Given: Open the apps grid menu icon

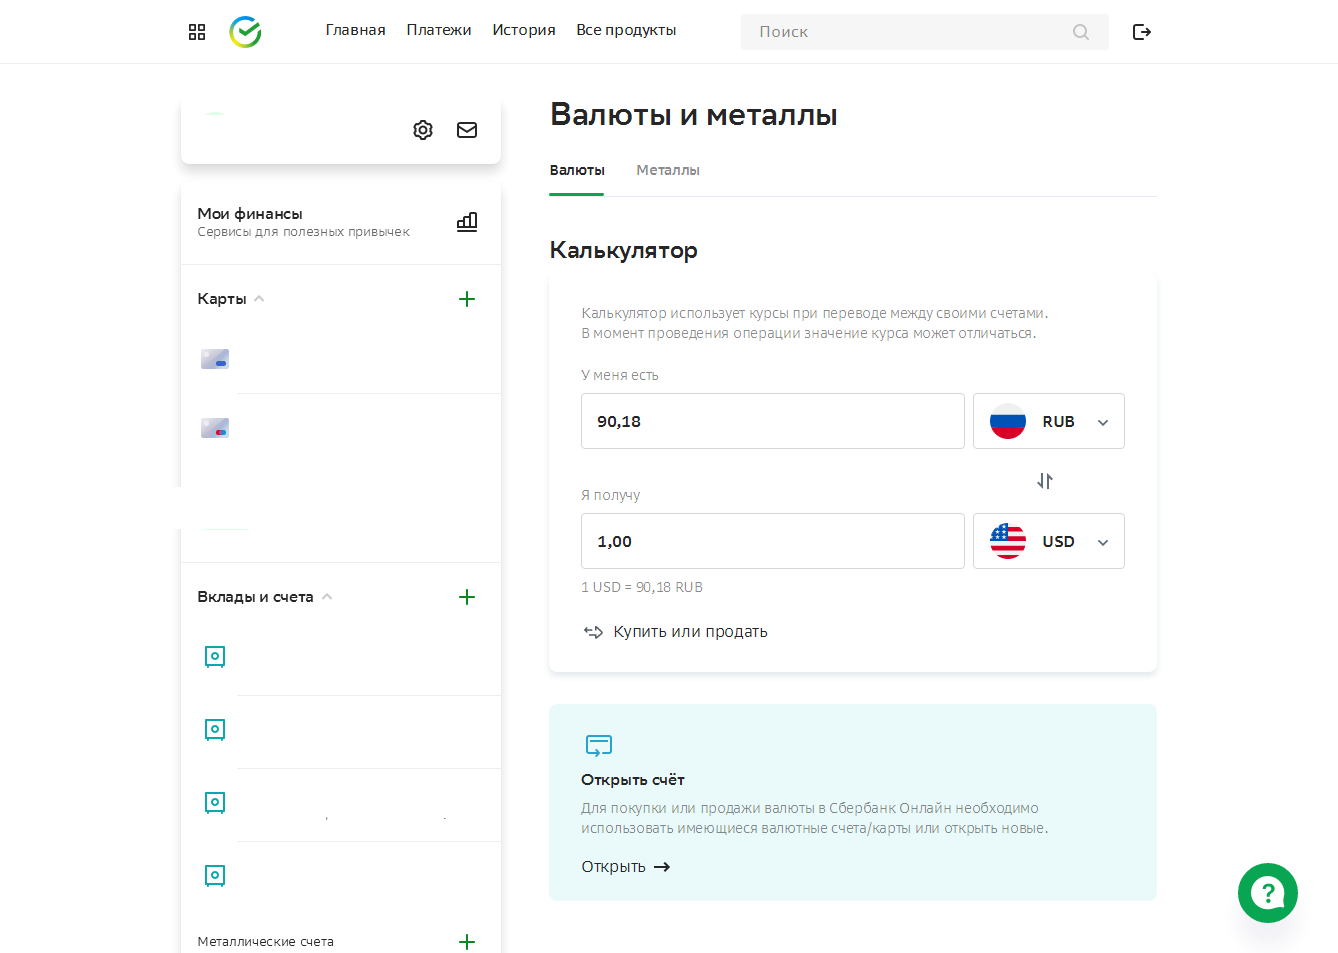Looking at the screenshot, I should [x=197, y=32].
